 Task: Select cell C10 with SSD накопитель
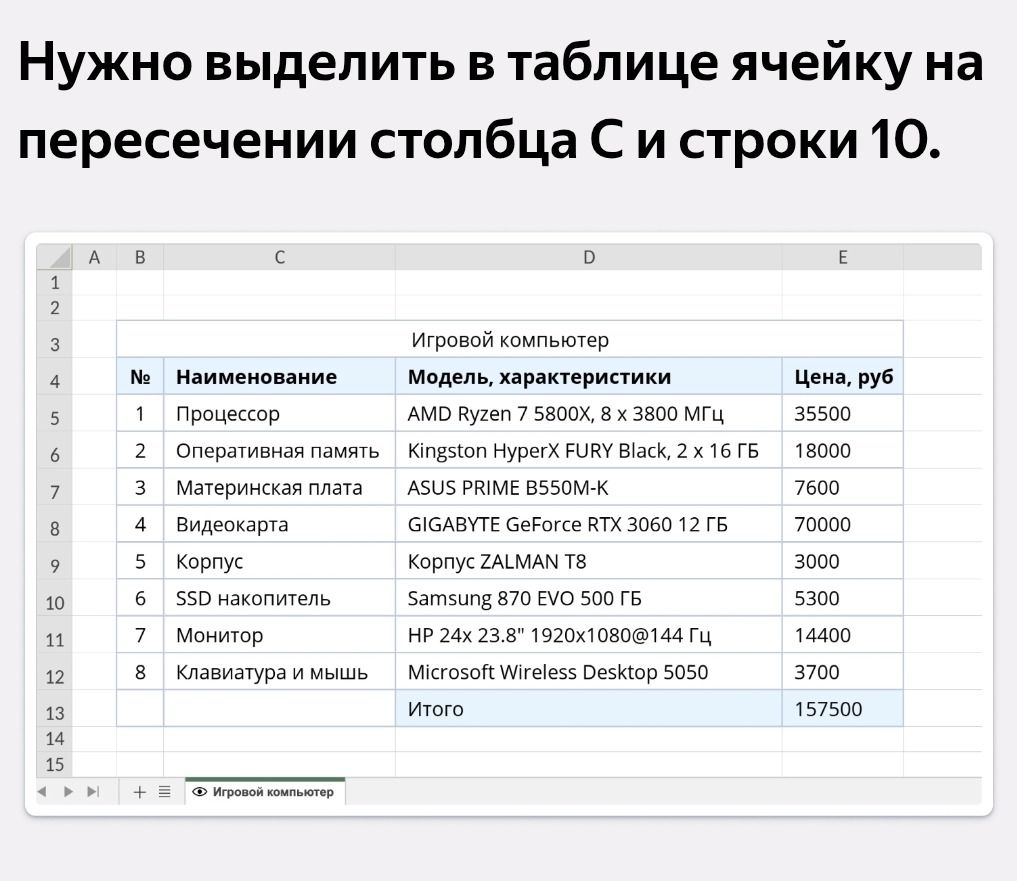pos(280,598)
